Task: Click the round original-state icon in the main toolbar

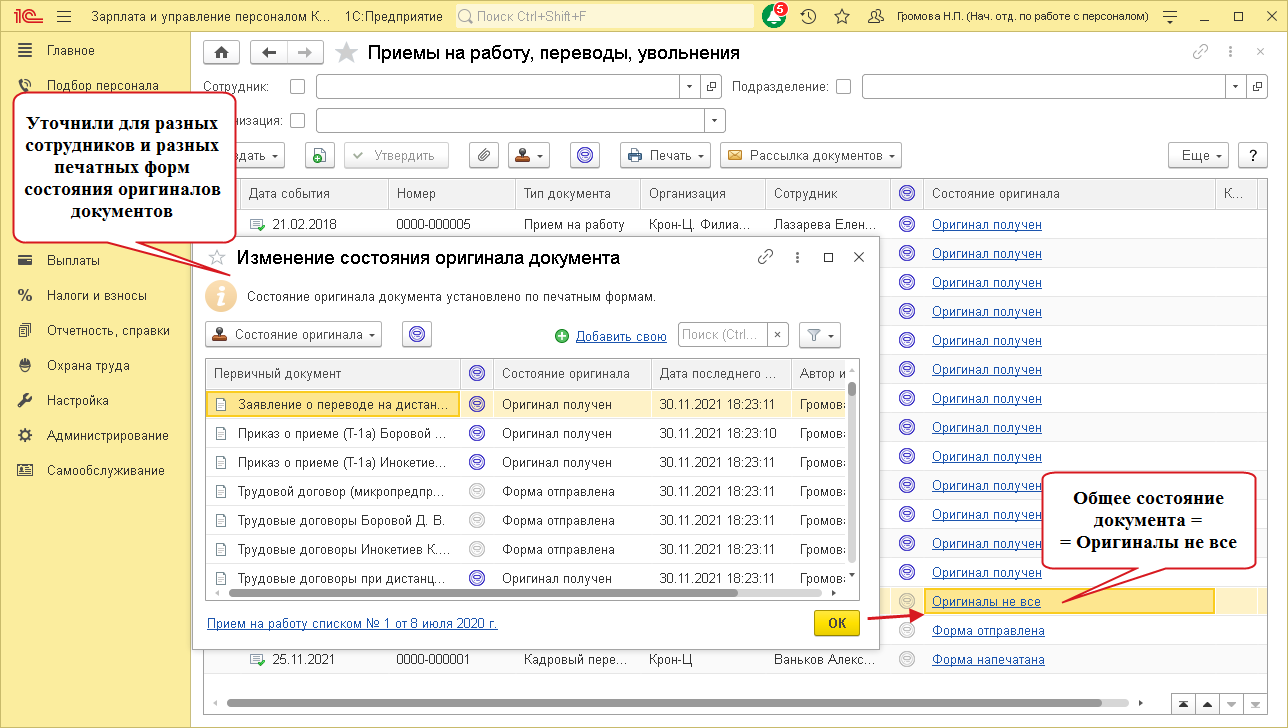Action: pos(585,155)
